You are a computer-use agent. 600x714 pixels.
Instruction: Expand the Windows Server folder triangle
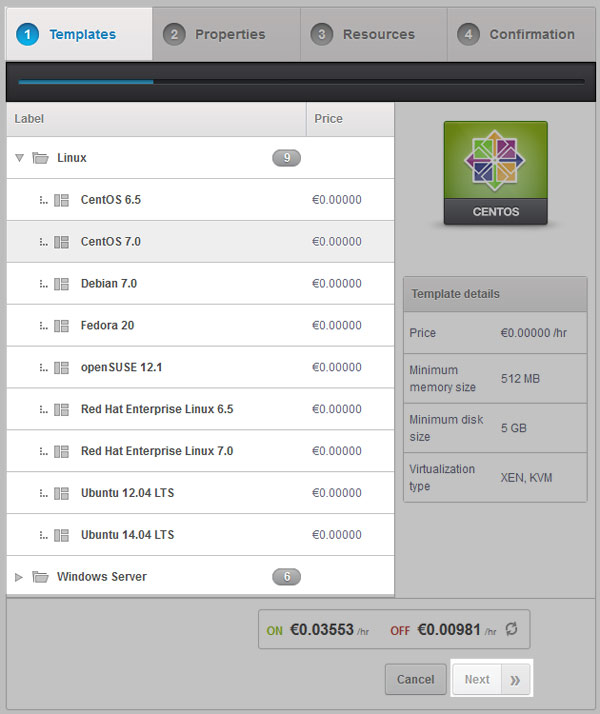click(x=19, y=577)
